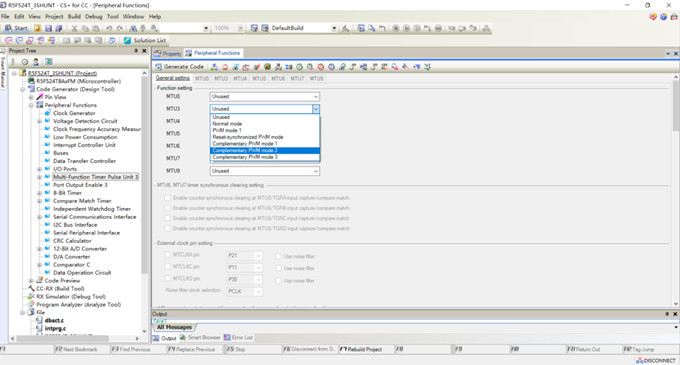Check Use noise filter beside P30
This screenshot has height=365, width=680.
[x=278, y=280]
